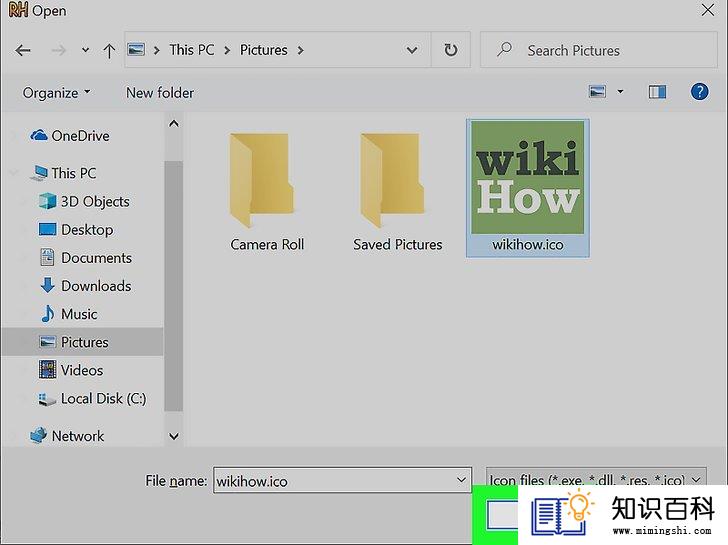This screenshot has height=545, width=728.
Task: Click the 'Camera Roll' label
Action: pyautogui.click(x=267, y=245)
